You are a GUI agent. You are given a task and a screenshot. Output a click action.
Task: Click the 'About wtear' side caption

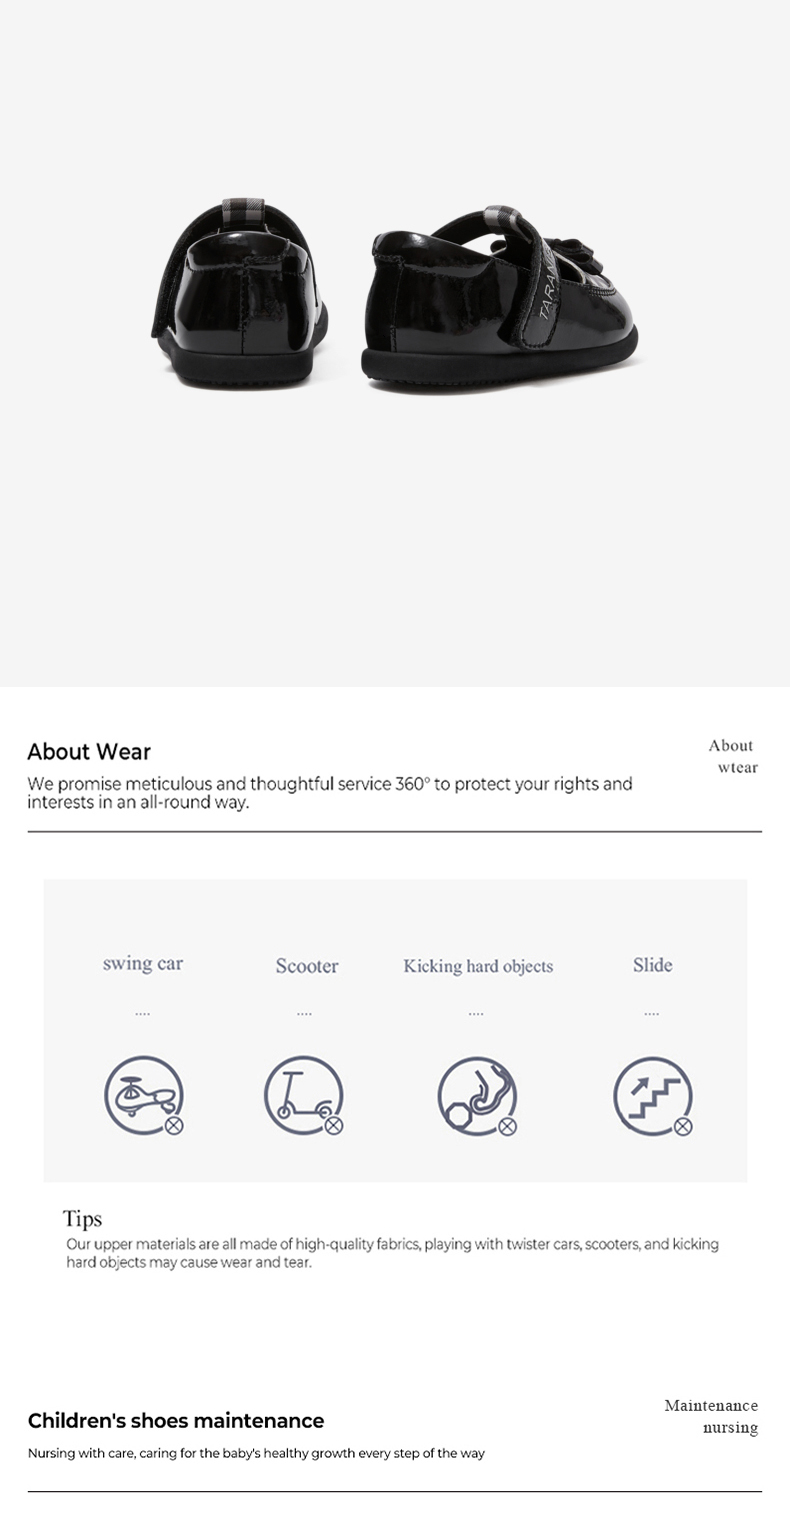coord(733,756)
